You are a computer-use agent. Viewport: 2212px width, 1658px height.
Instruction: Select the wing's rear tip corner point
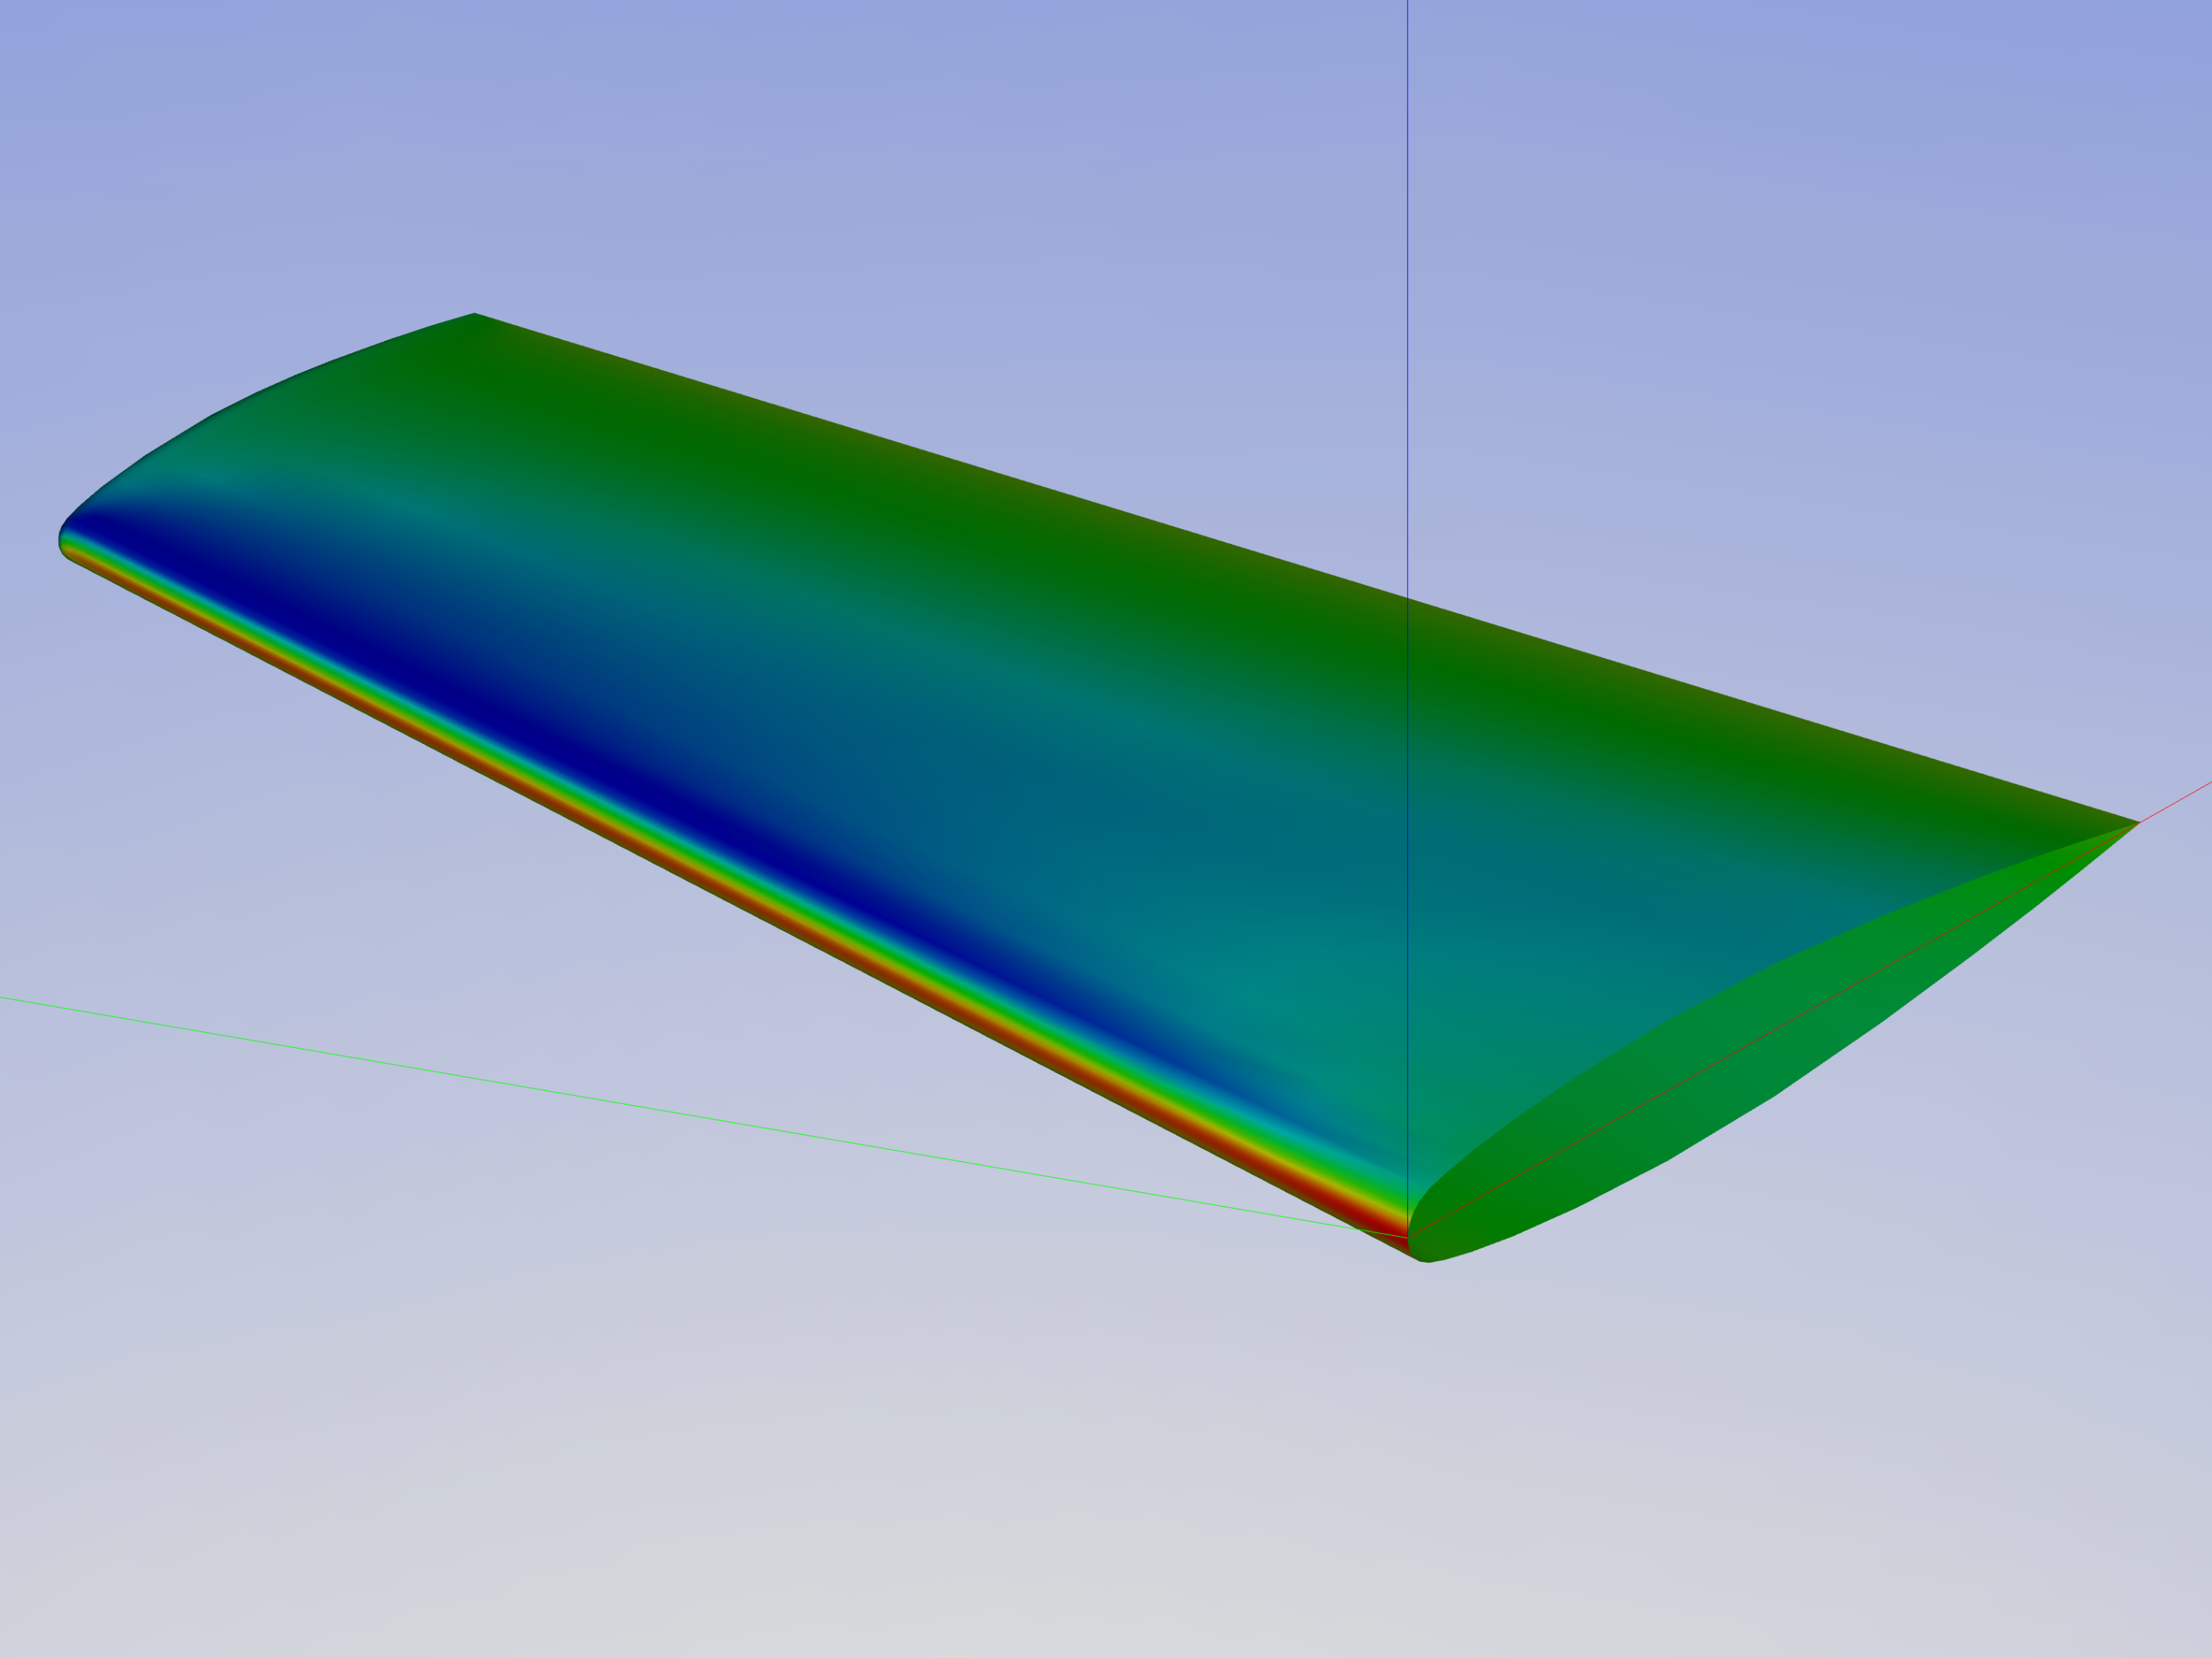click(x=474, y=314)
